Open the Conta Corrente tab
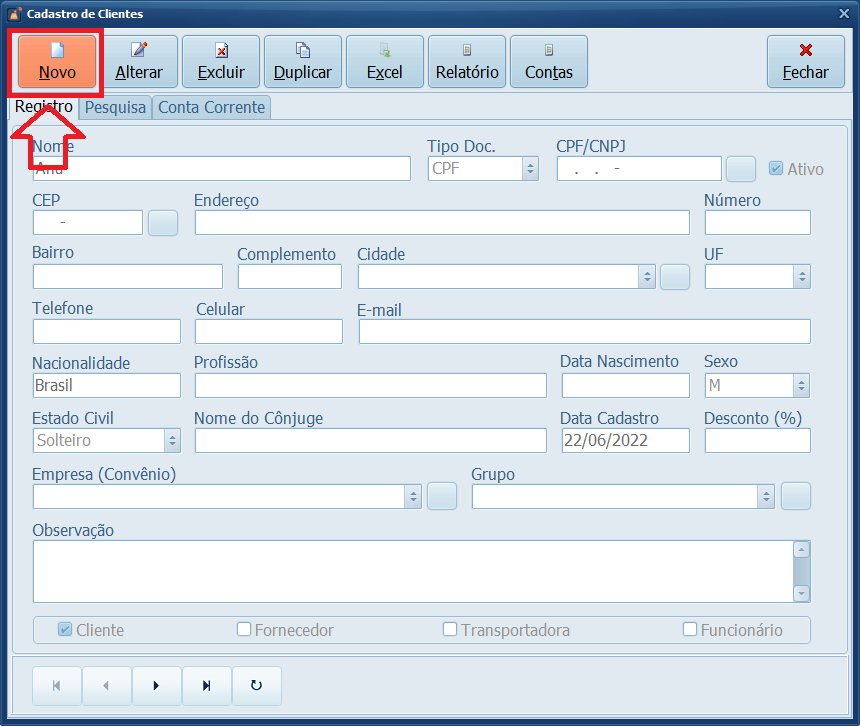The width and height of the screenshot is (860, 726). 211,107
